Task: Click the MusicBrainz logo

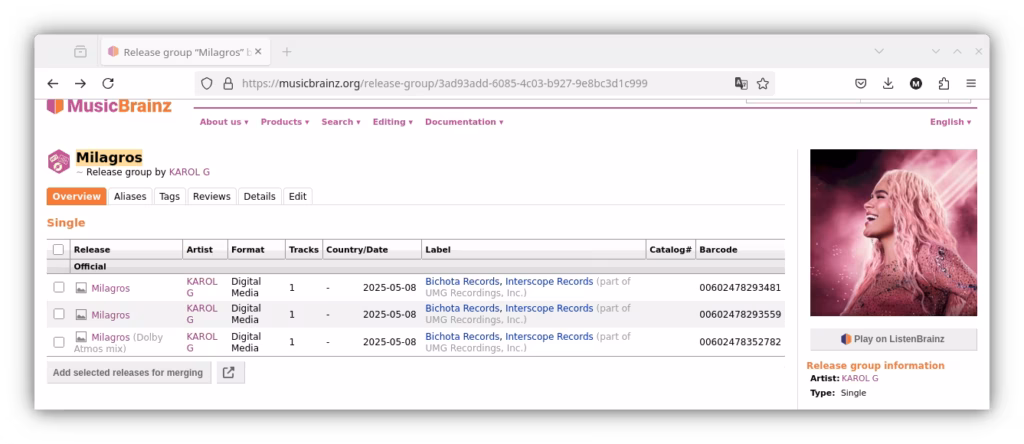Action: pyautogui.click(x=109, y=106)
